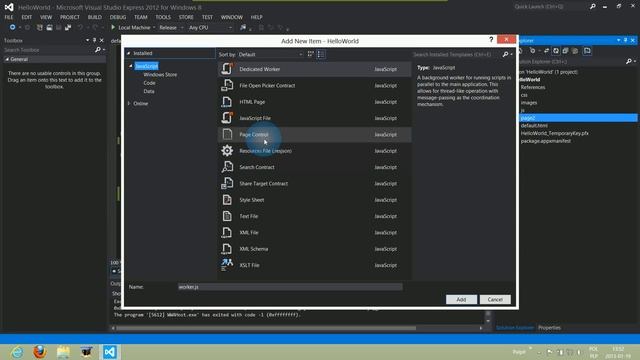Screen dimensions: 640x360
Task: Select the XSLT File template icon
Action: pos(227,265)
